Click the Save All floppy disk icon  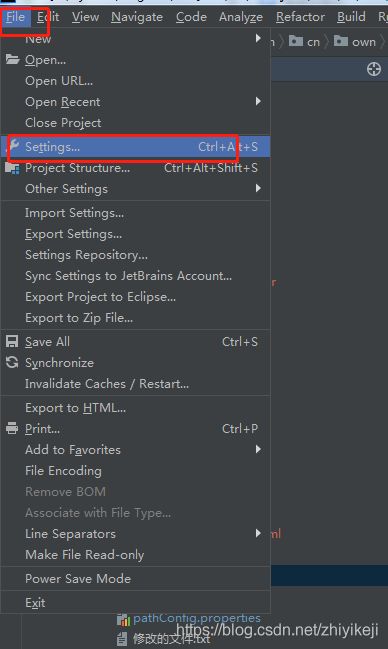12,341
